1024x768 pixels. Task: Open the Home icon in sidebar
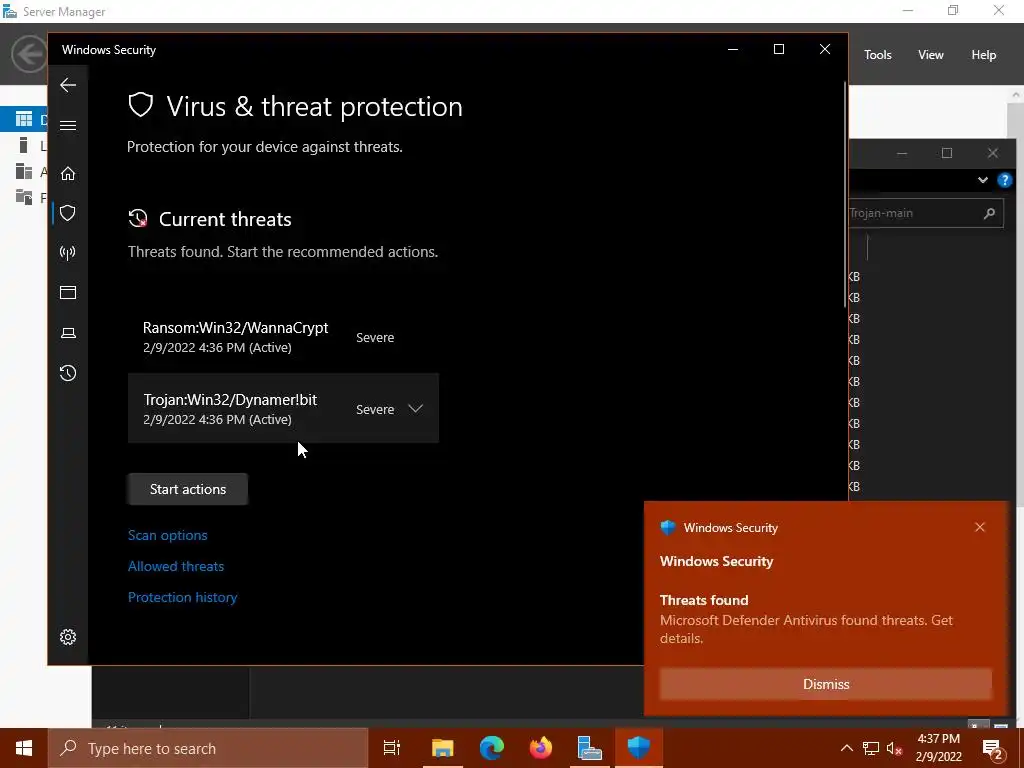[68, 173]
